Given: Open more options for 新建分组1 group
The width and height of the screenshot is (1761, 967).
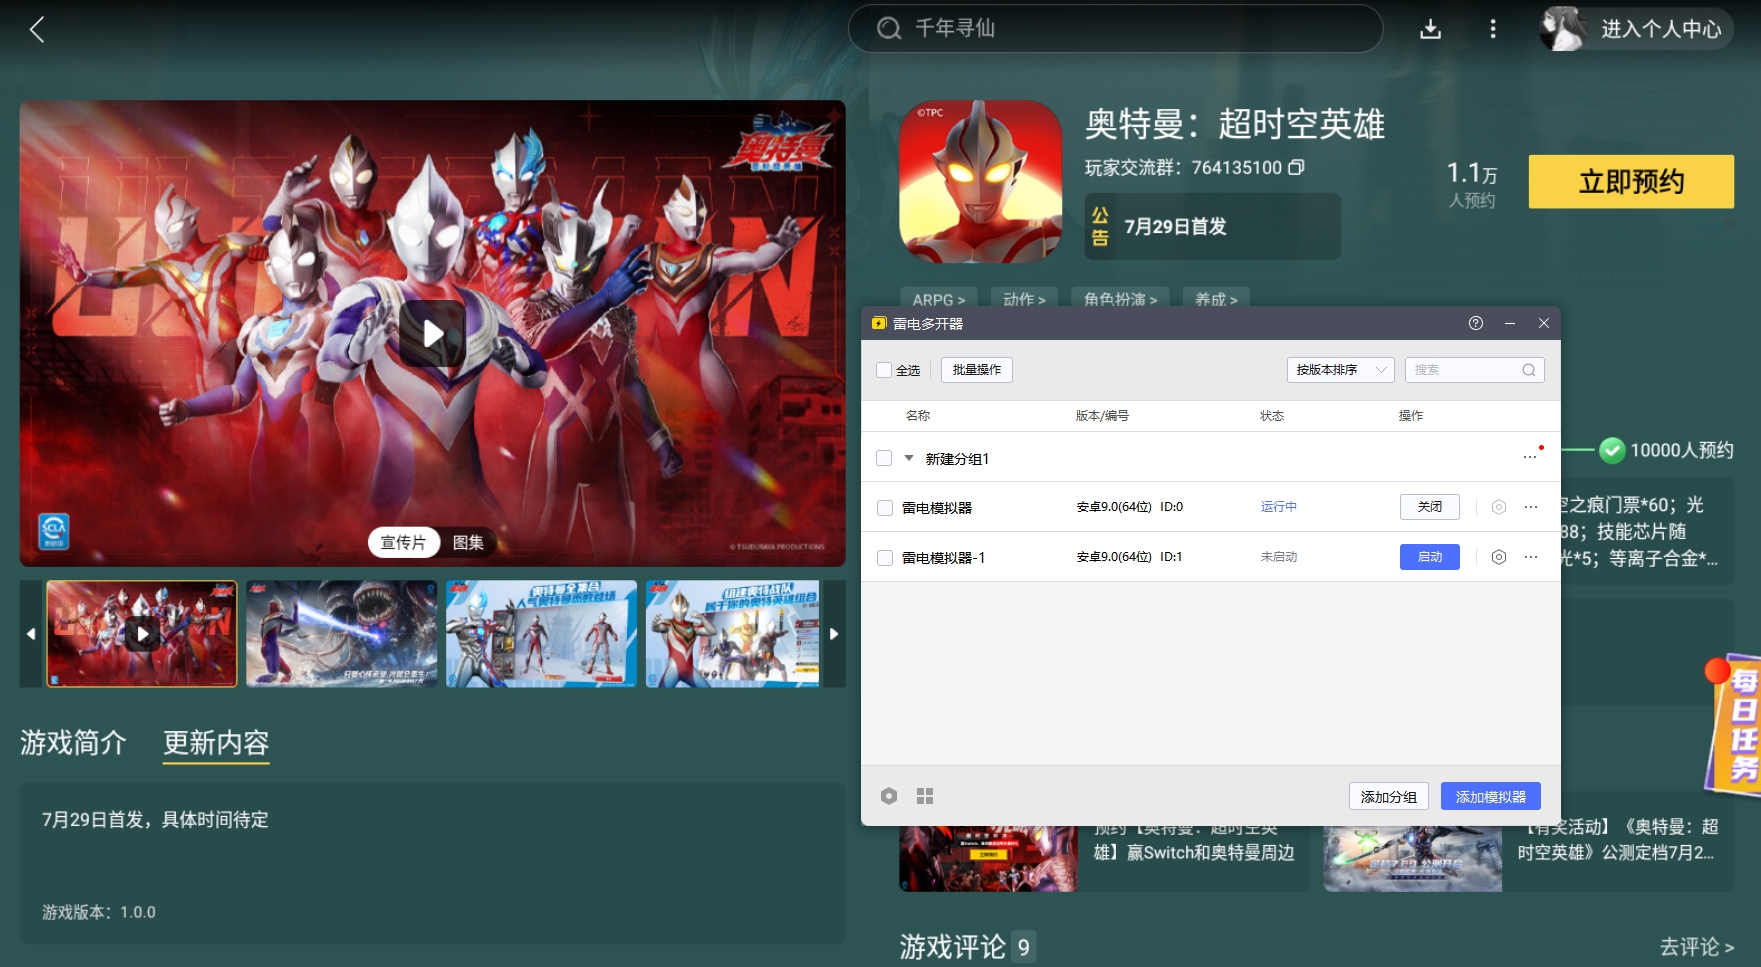Looking at the screenshot, I should tap(1530, 457).
